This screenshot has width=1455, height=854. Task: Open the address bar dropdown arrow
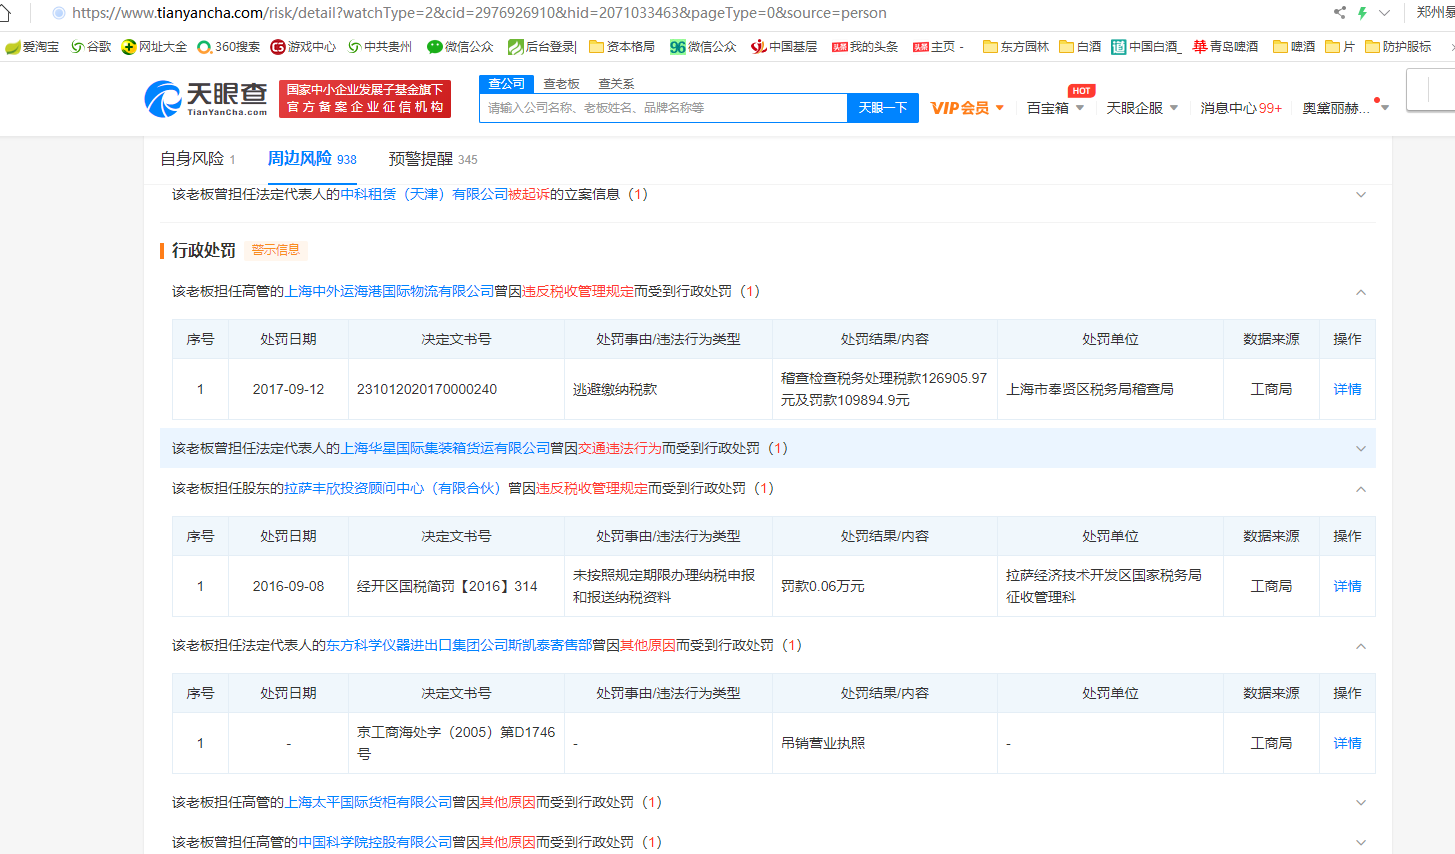tap(1384, 13)
